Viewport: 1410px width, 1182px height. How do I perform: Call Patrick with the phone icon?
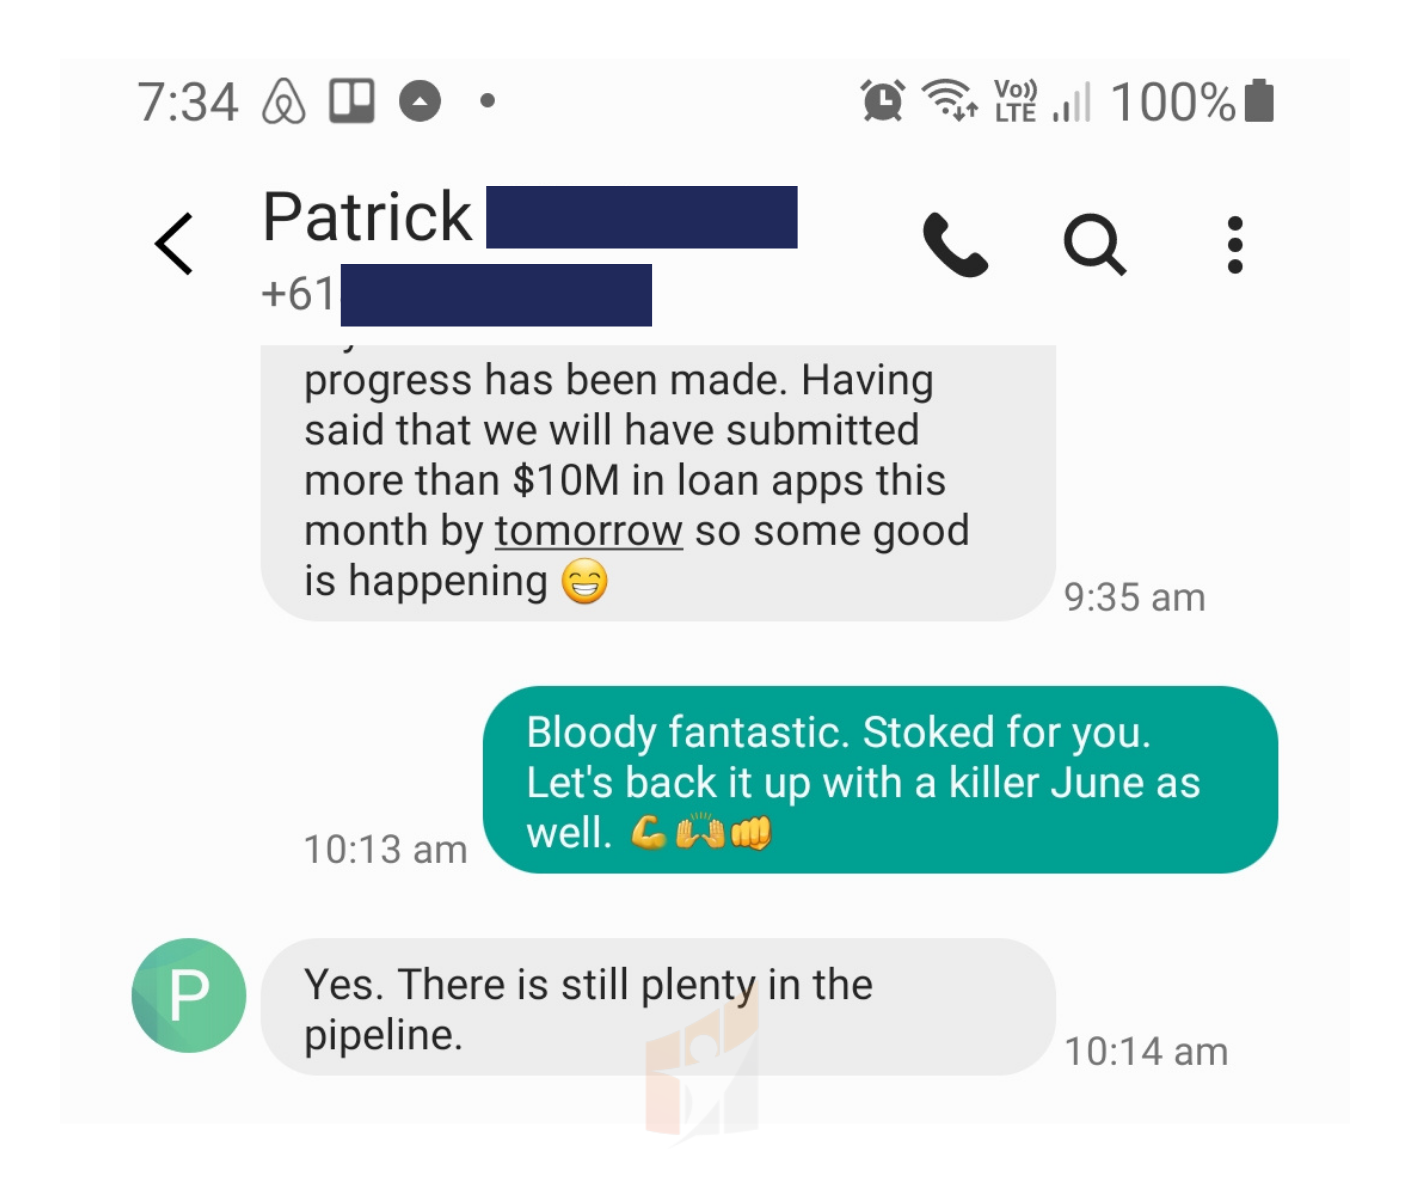(955, 244)
